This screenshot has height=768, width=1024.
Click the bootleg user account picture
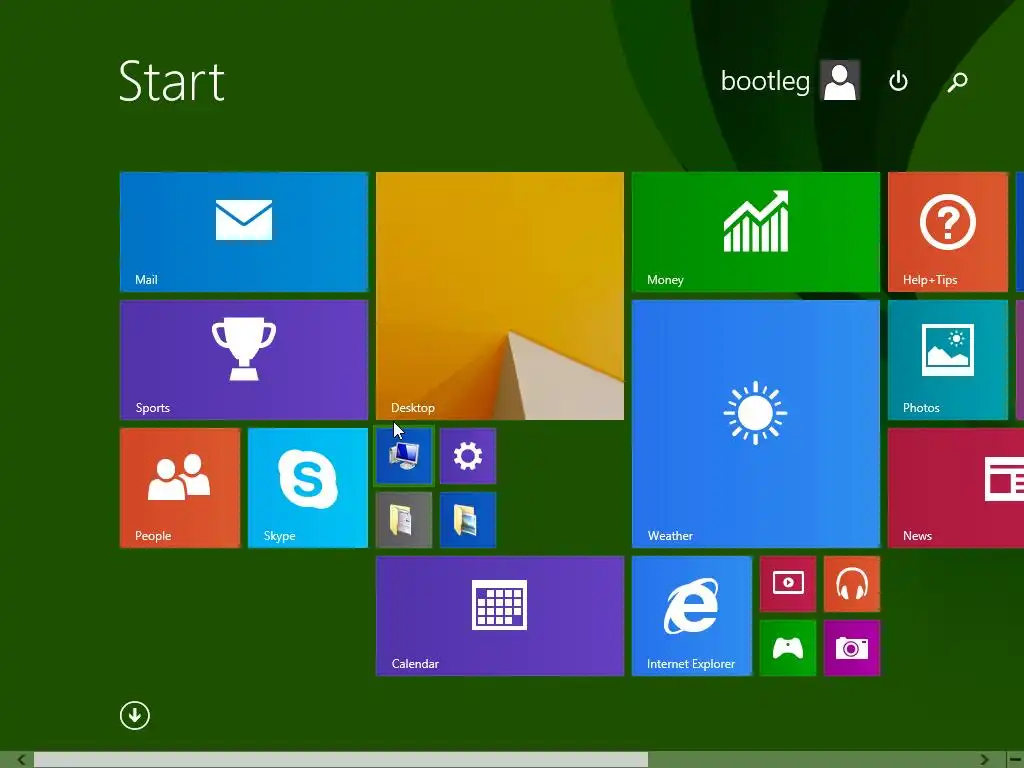(x=840, y=80)
